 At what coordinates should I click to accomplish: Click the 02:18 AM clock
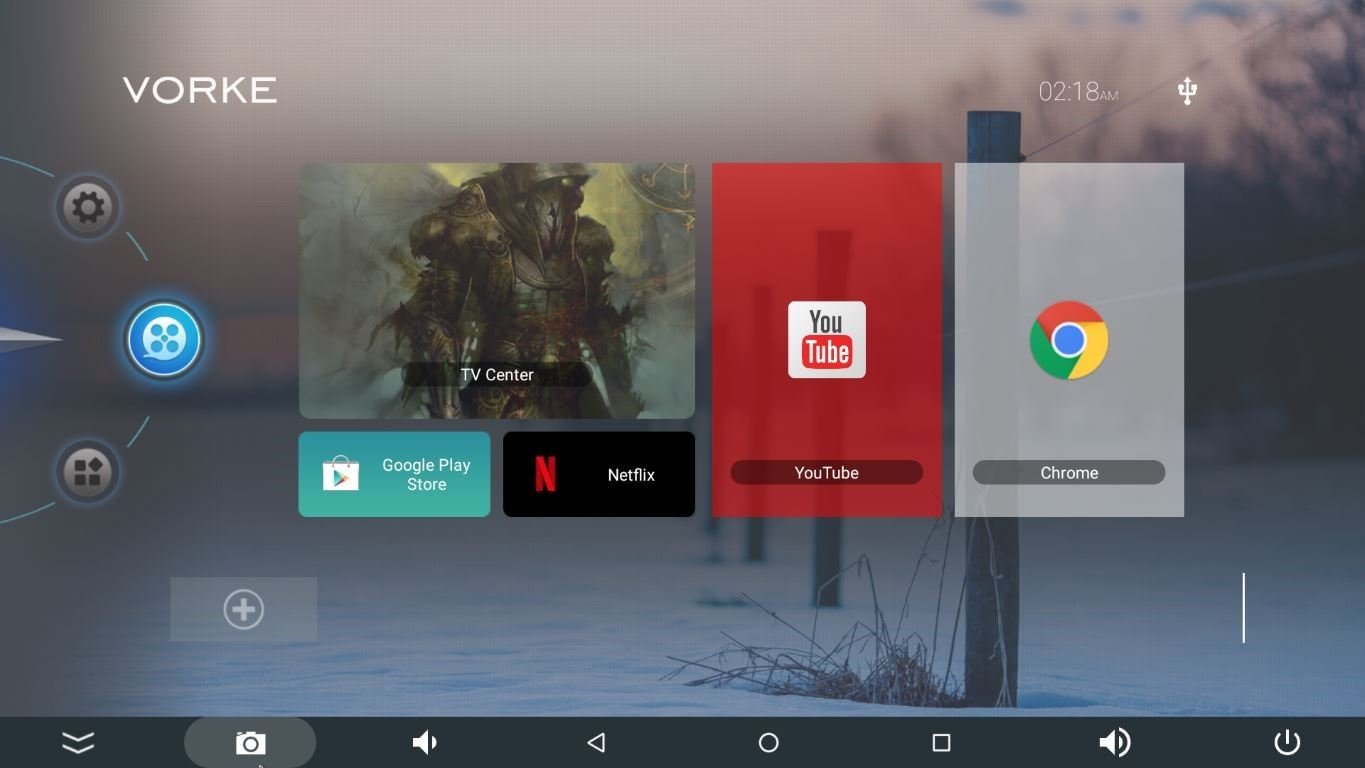click(1078, 92)
